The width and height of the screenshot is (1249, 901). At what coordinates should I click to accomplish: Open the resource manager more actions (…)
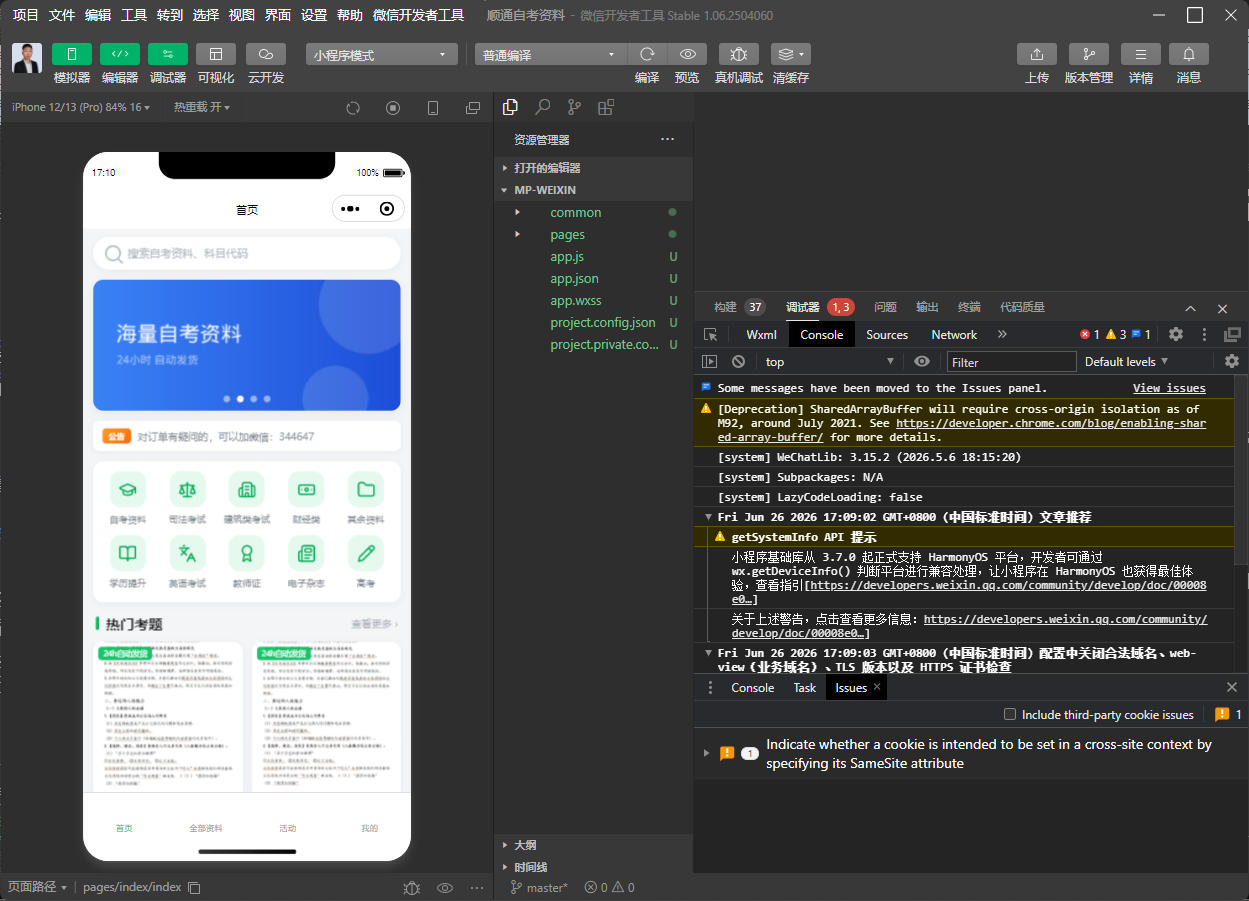[x=667, y=140]
